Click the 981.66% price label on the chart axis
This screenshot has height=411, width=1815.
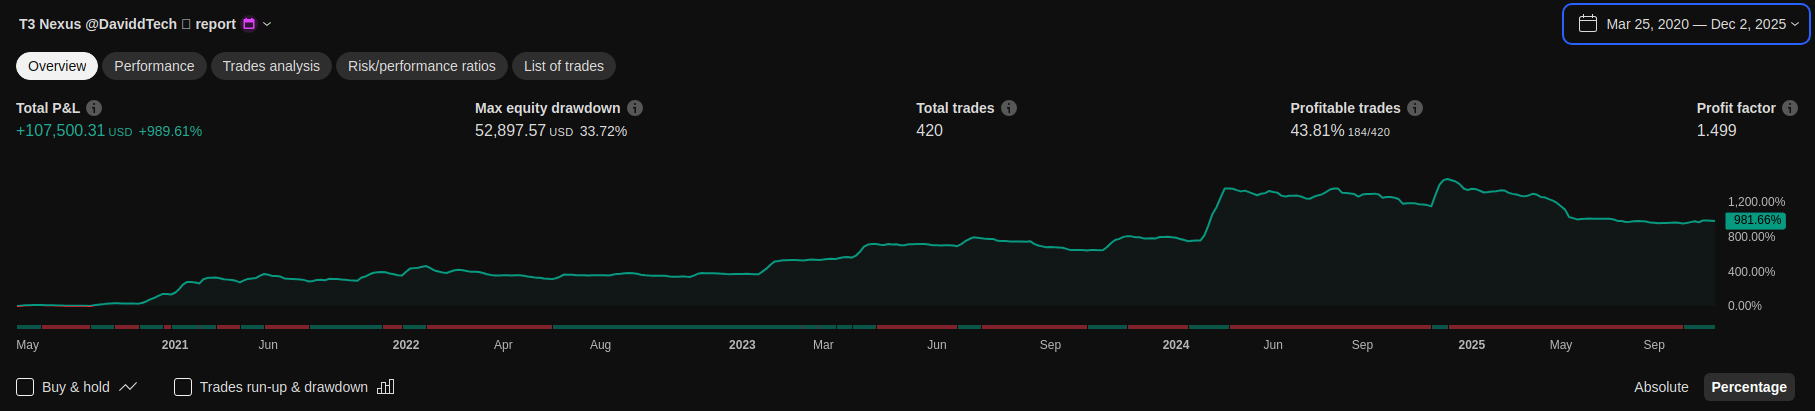click(1756, 220)
